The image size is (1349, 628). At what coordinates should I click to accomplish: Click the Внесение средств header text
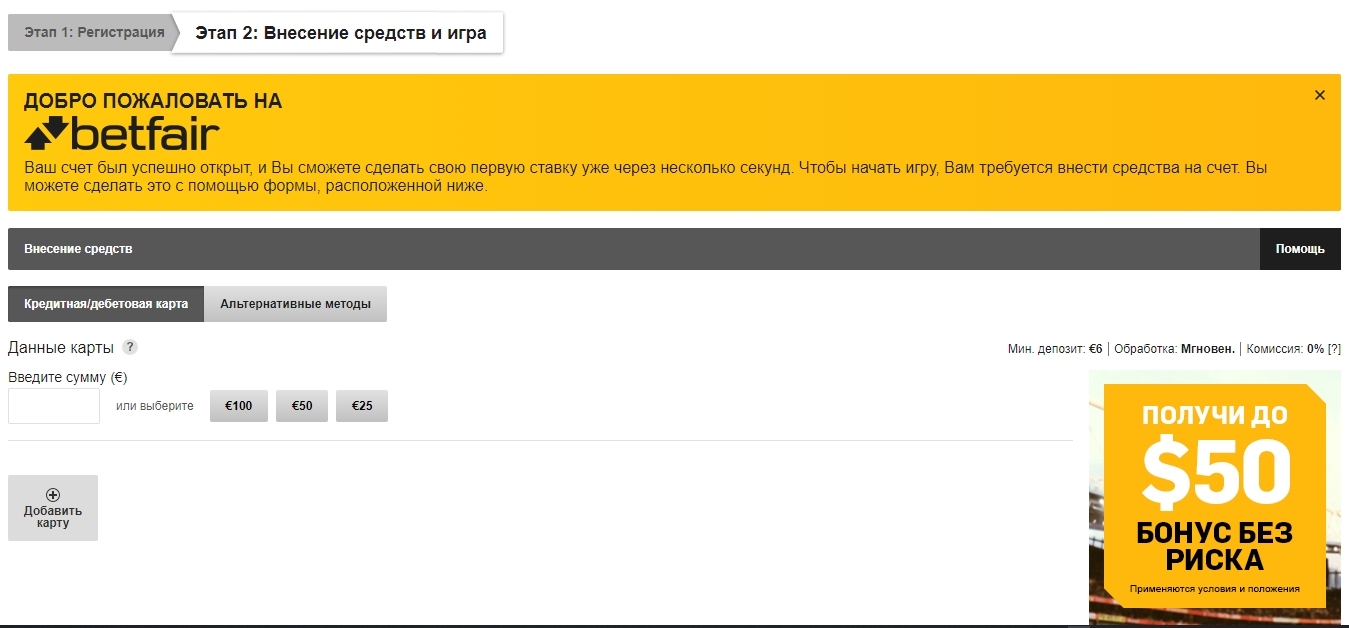pyautogui.click(x=78, y=249)
